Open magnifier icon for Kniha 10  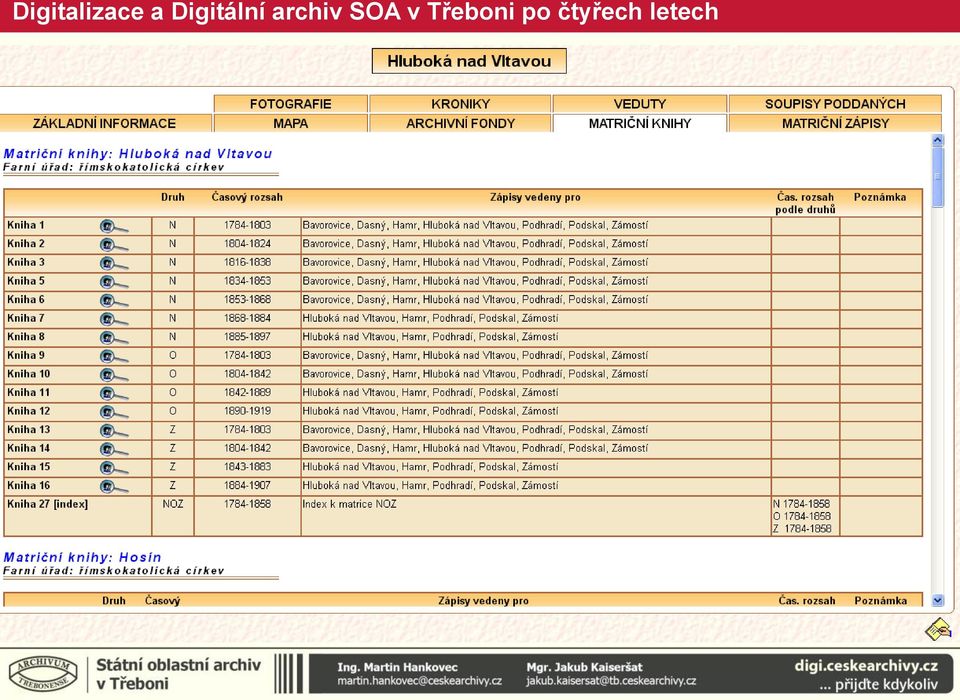point(113,375)
